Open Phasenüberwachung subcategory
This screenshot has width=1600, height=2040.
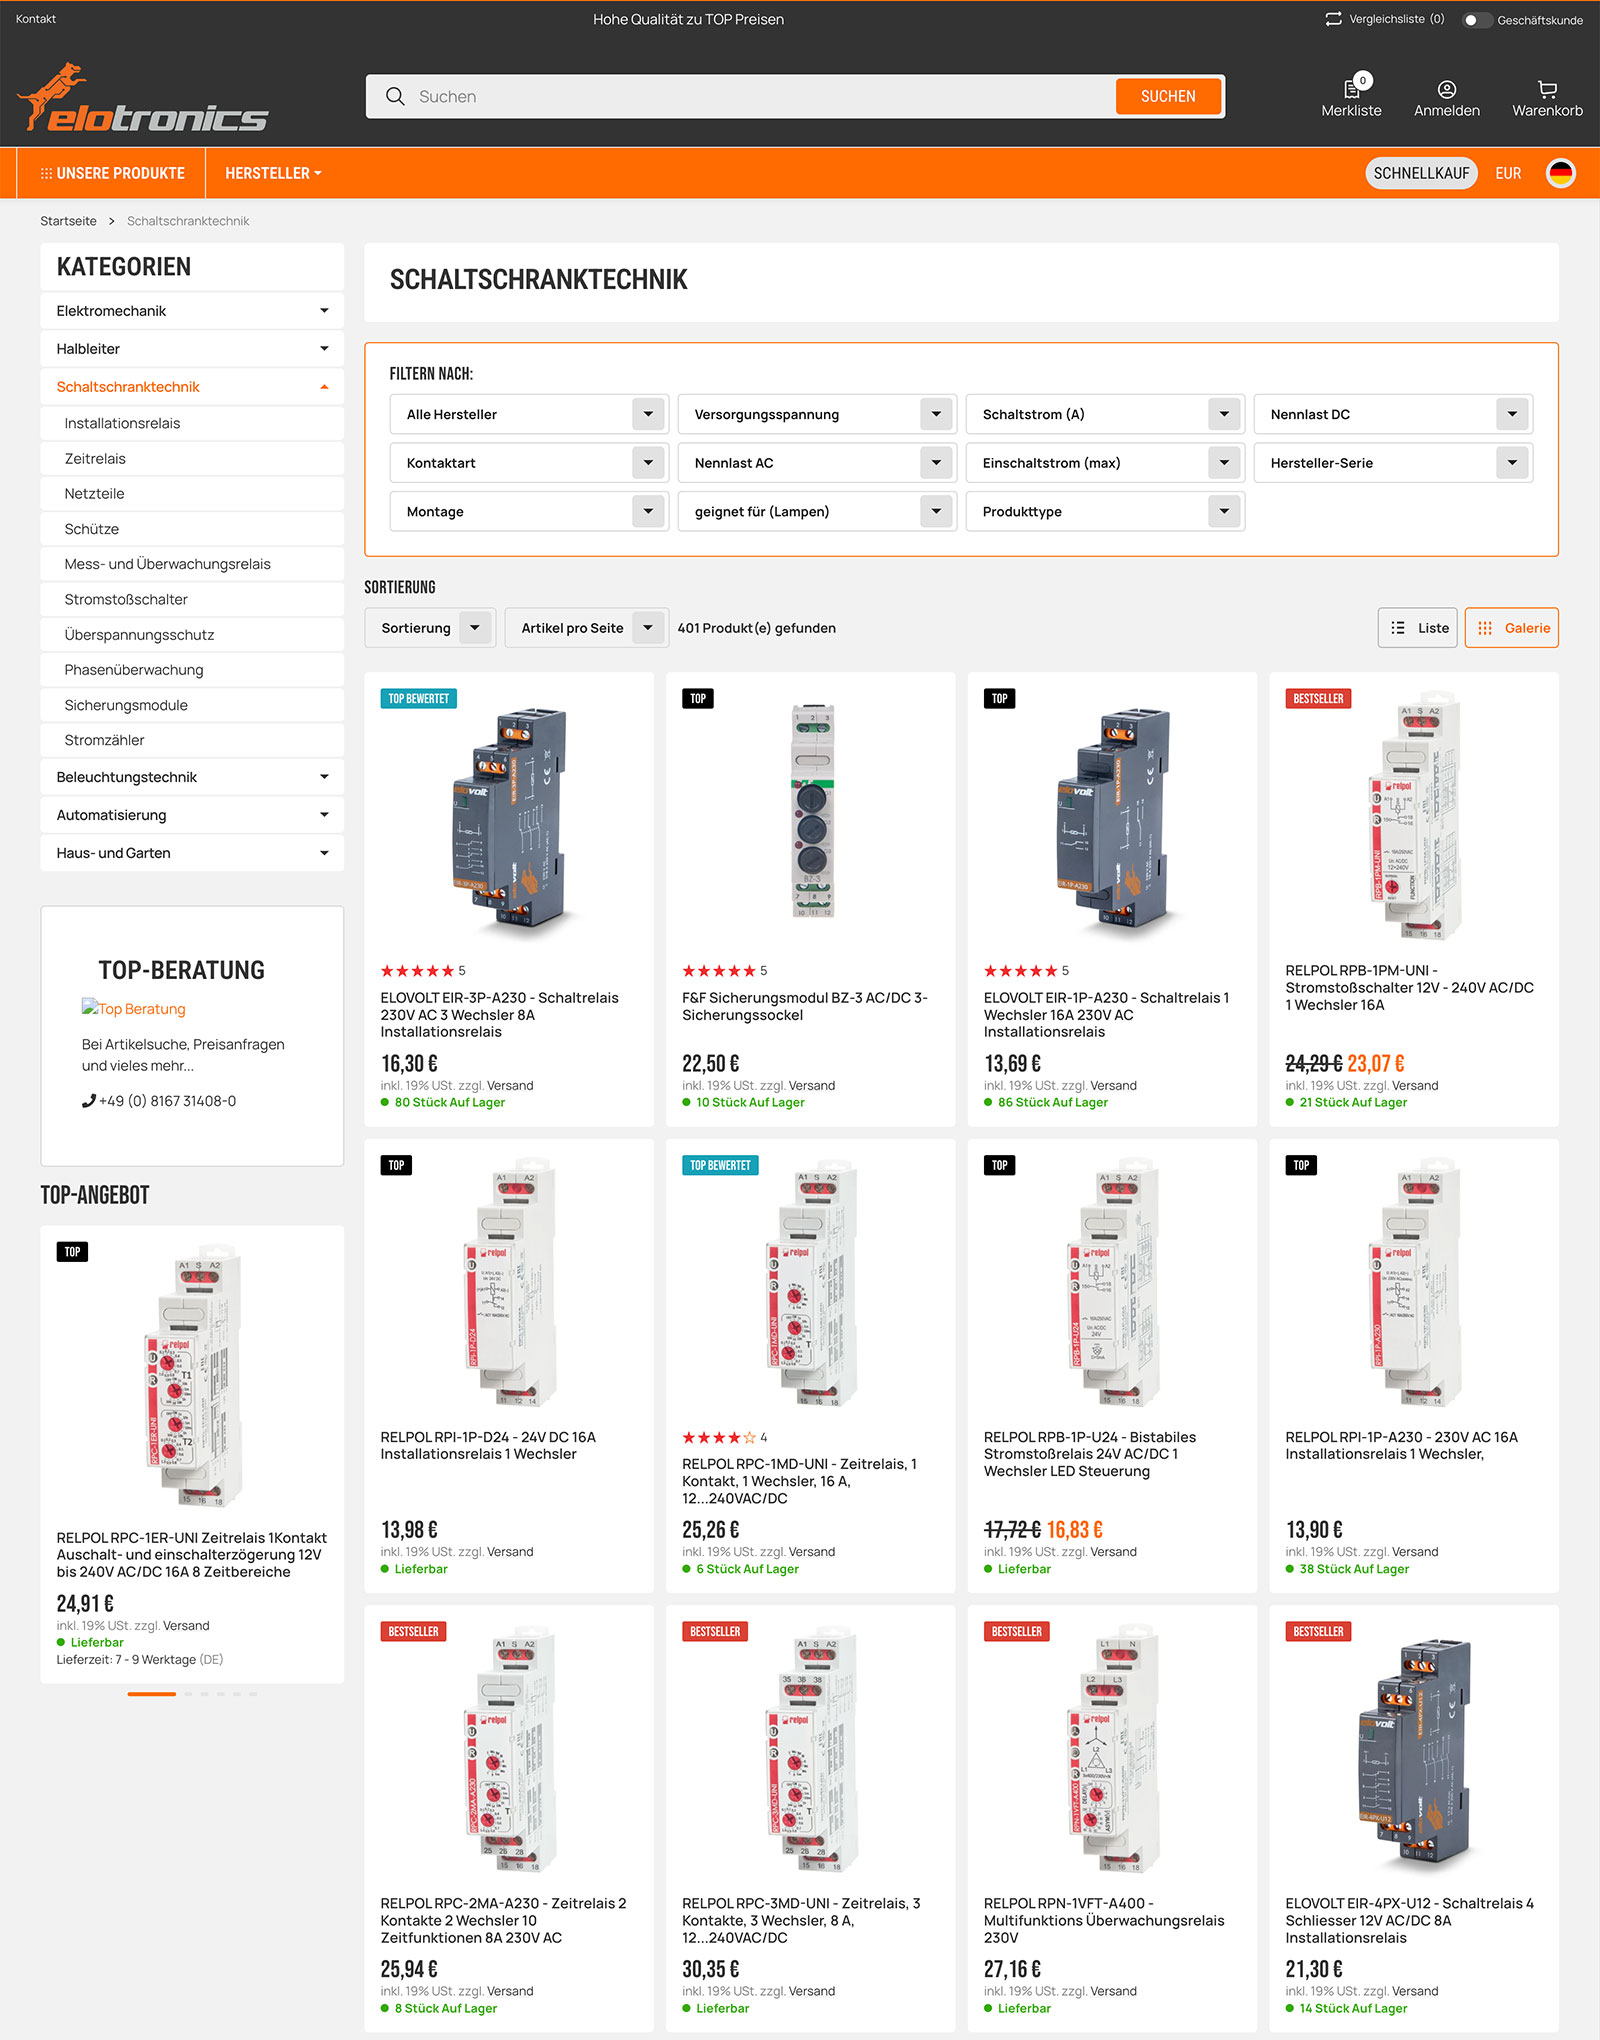192,670
